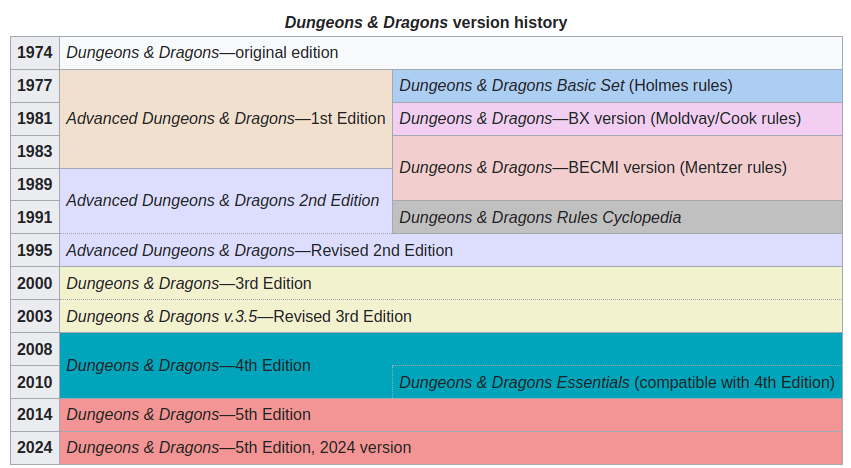Select Advanced Dungeons & Dragons—1st Edition cell
This screenshot has height=468, width=851.
pyautogui.click(x=226, y=119)
